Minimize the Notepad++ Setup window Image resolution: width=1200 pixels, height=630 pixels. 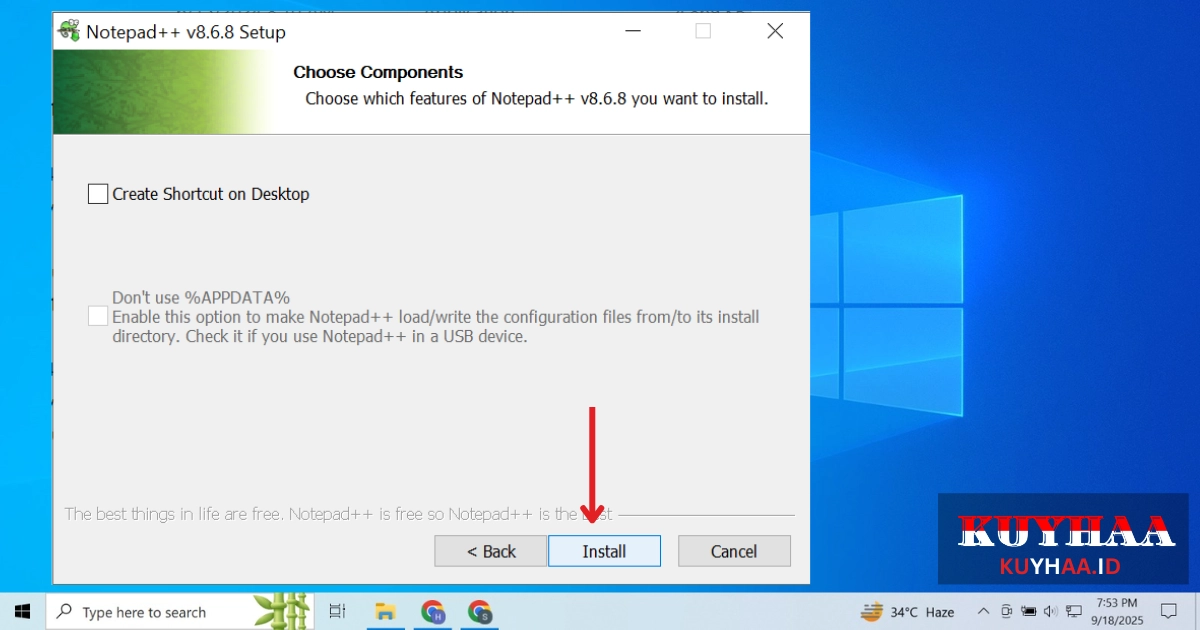[x=633, y=31]
